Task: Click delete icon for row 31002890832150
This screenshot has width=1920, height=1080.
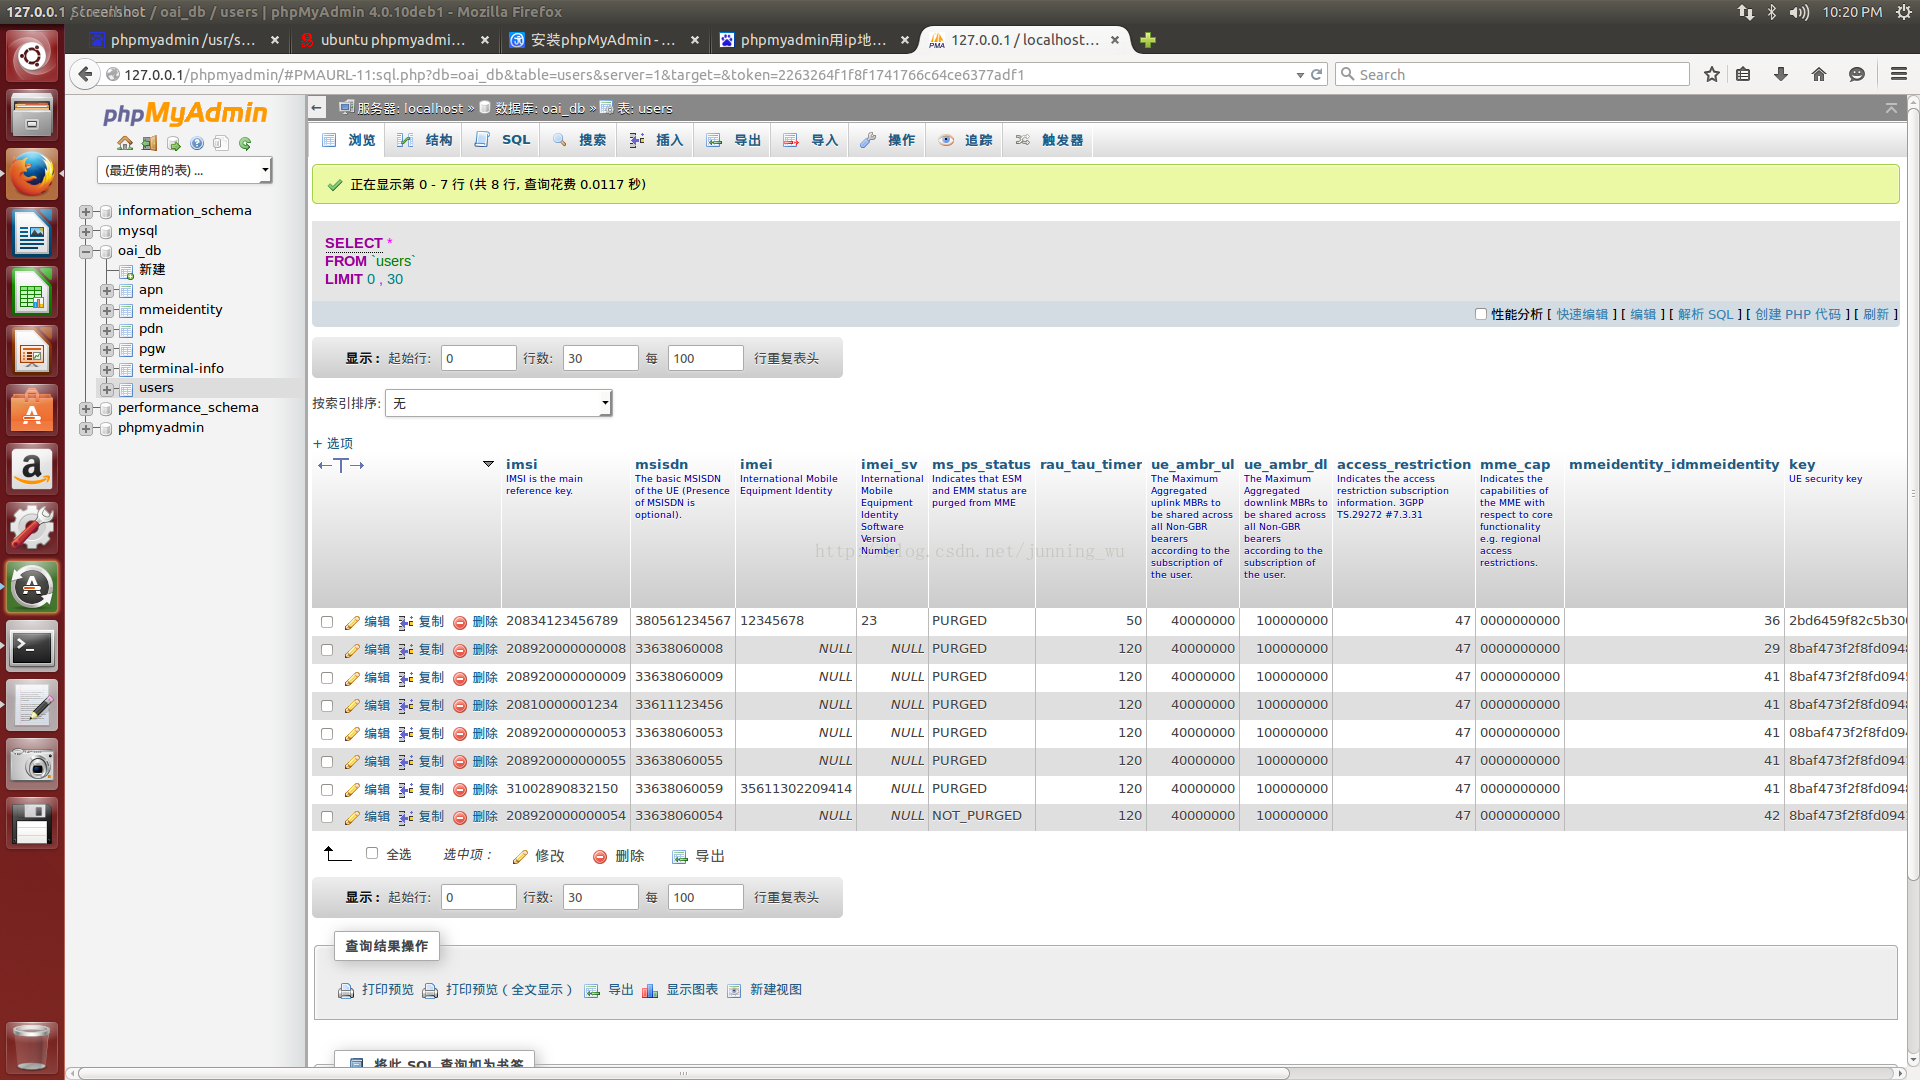Action: (460, 790)
